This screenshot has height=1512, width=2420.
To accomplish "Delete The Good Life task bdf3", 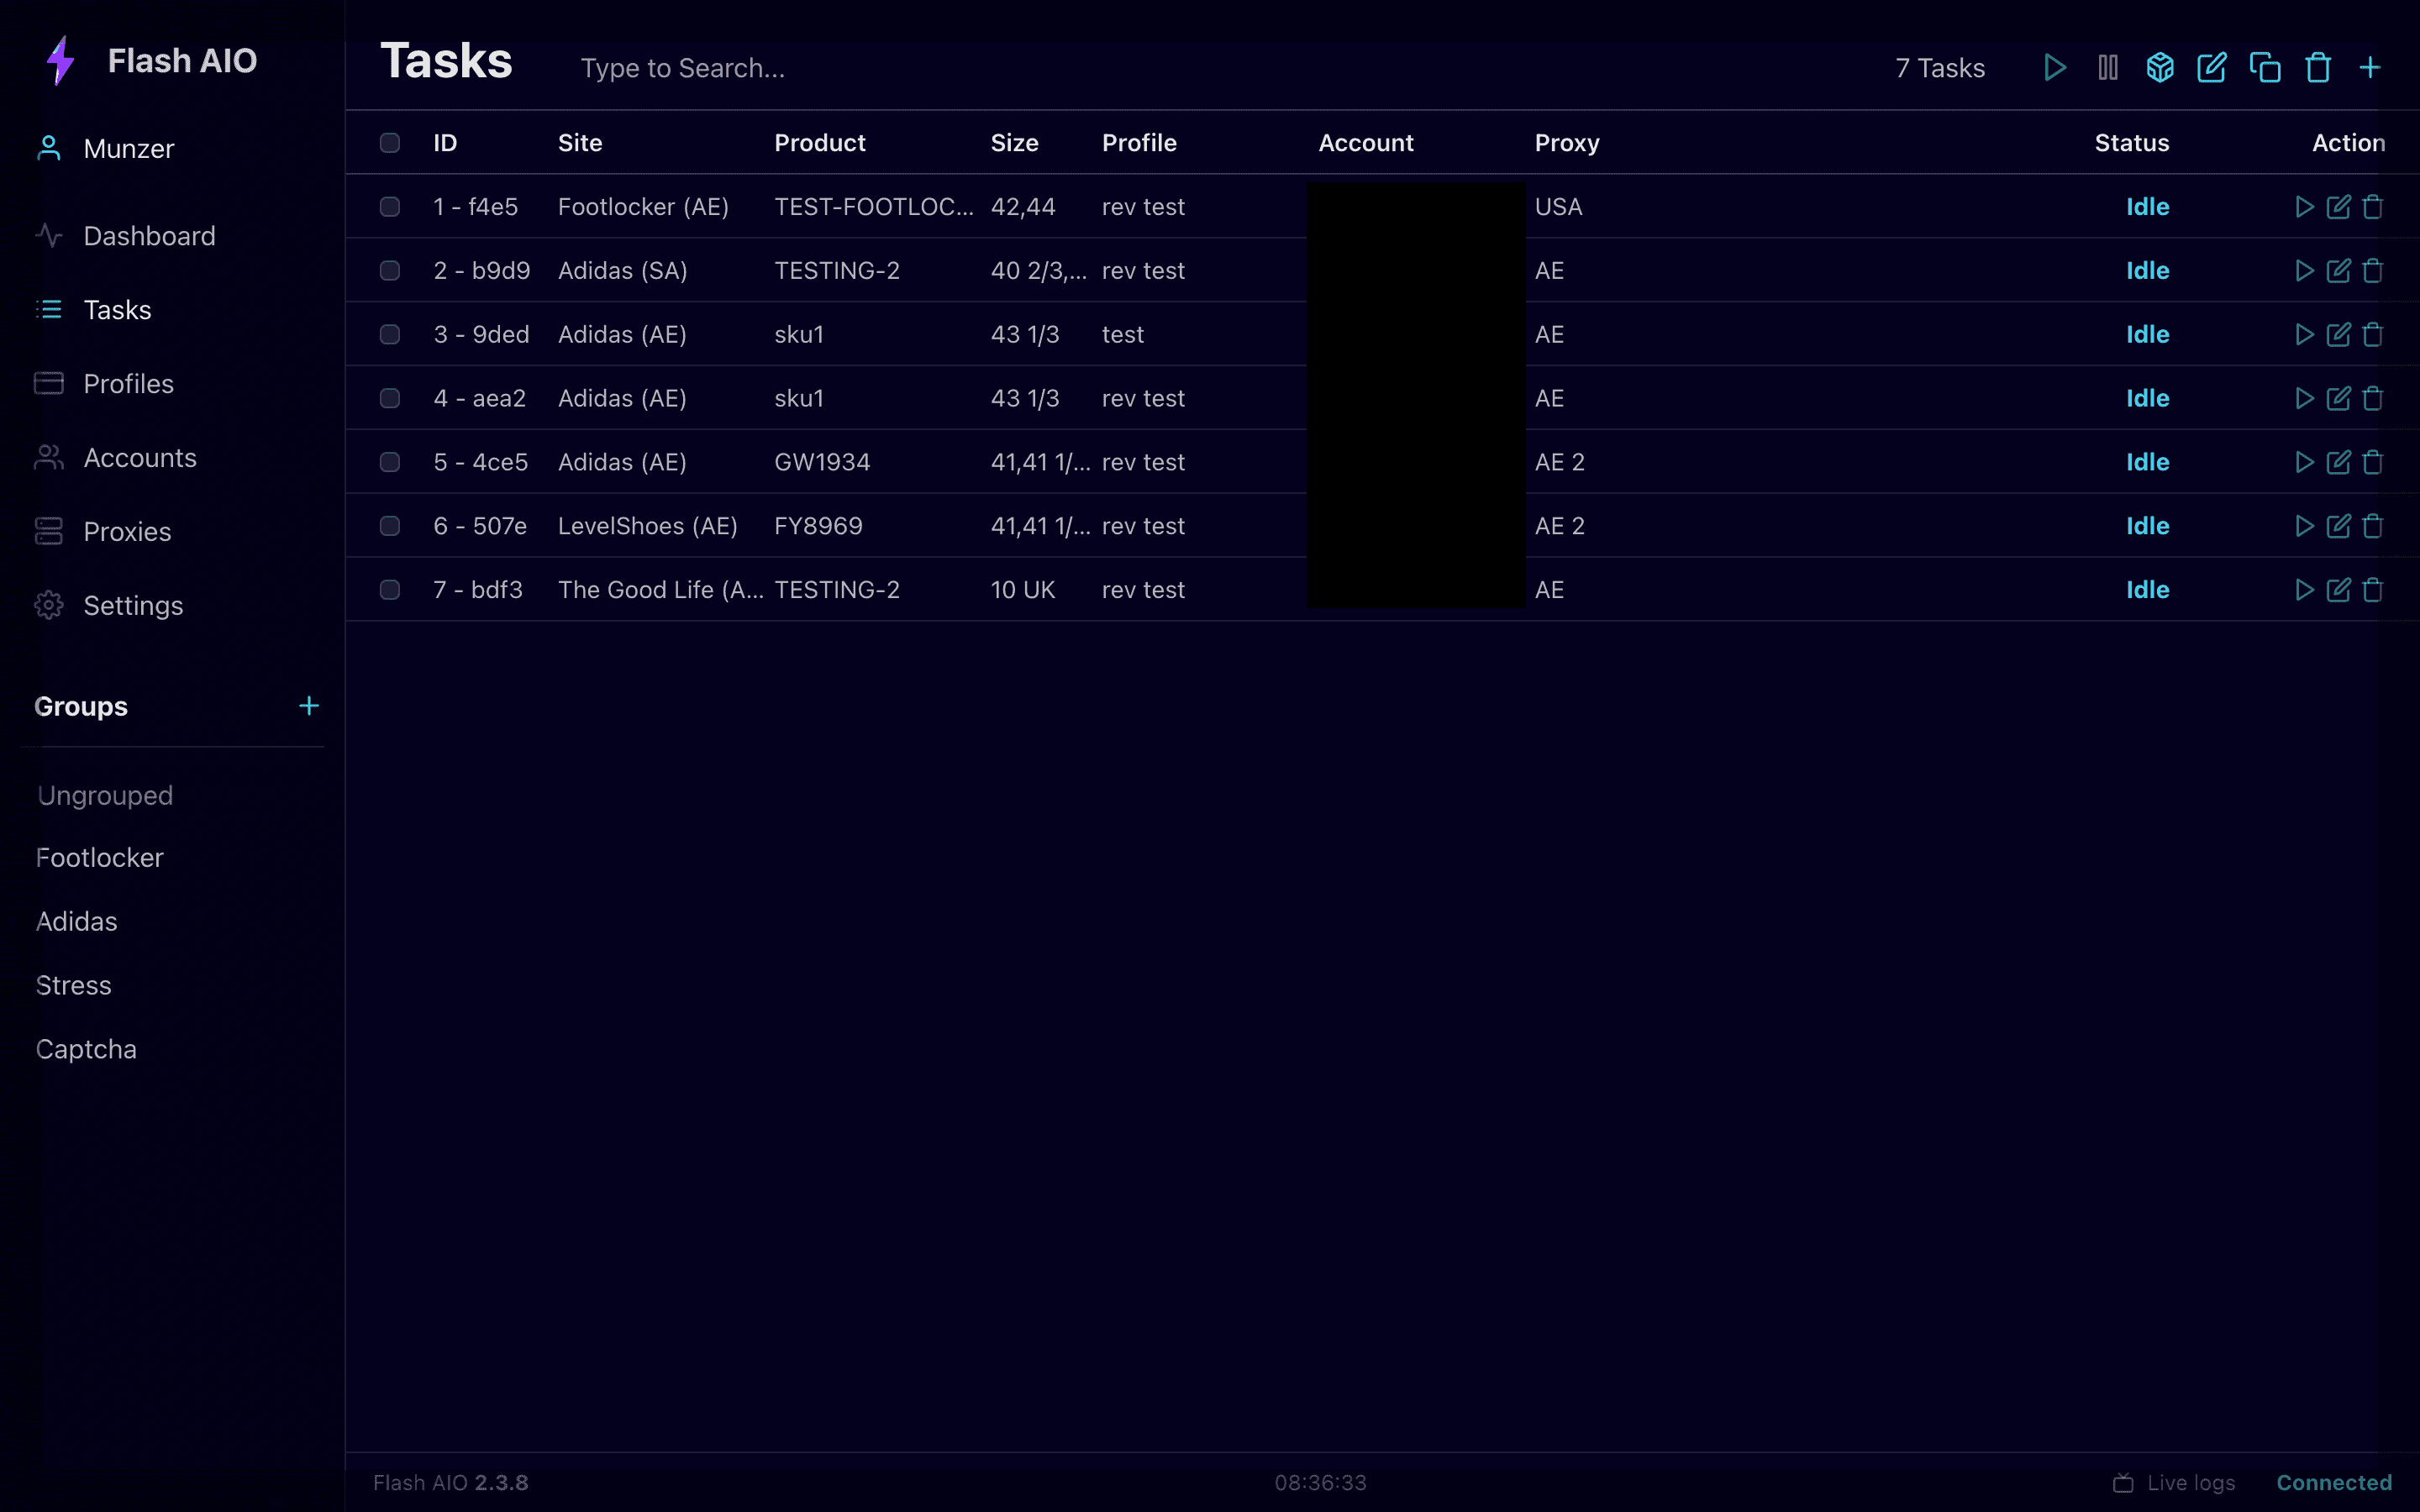I will 2372,590.
